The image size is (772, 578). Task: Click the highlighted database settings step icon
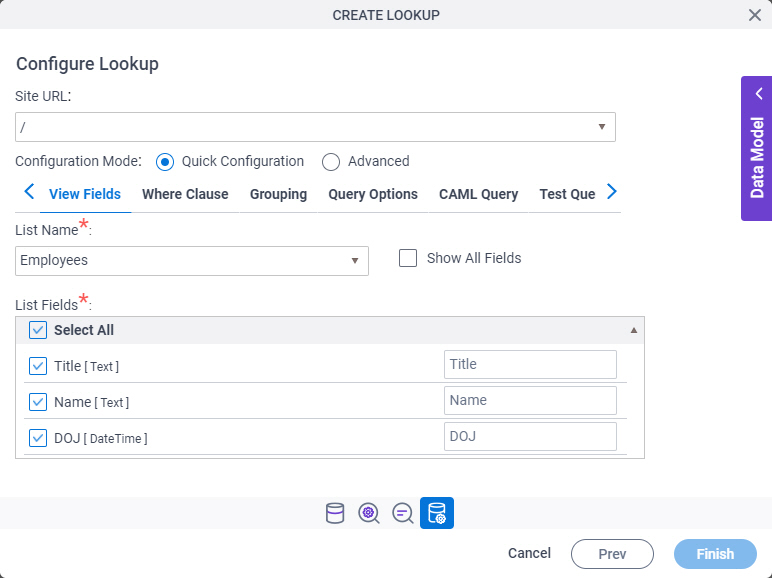tap(437, 513)
